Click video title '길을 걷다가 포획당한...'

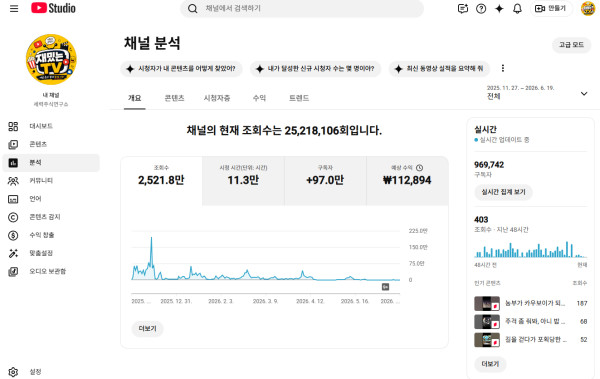tap(536, 339)
